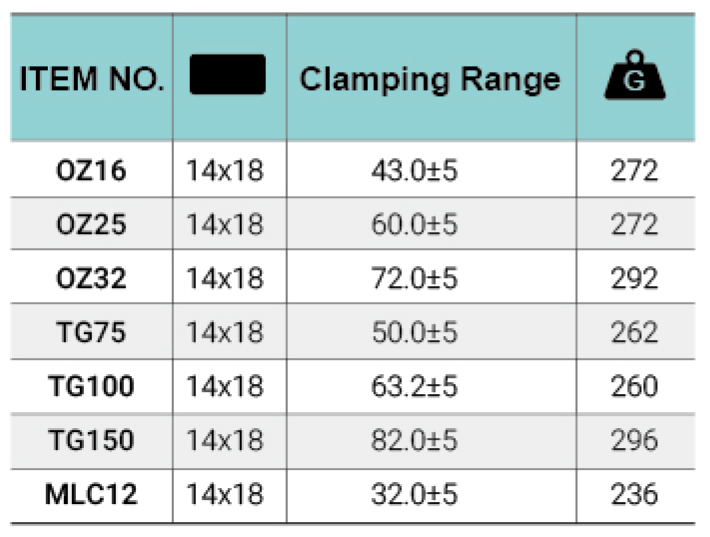Click item OZ16 in the table
The width and height of the screenshot is (710, 537).
pyautogui.click(x=91, y=171)
